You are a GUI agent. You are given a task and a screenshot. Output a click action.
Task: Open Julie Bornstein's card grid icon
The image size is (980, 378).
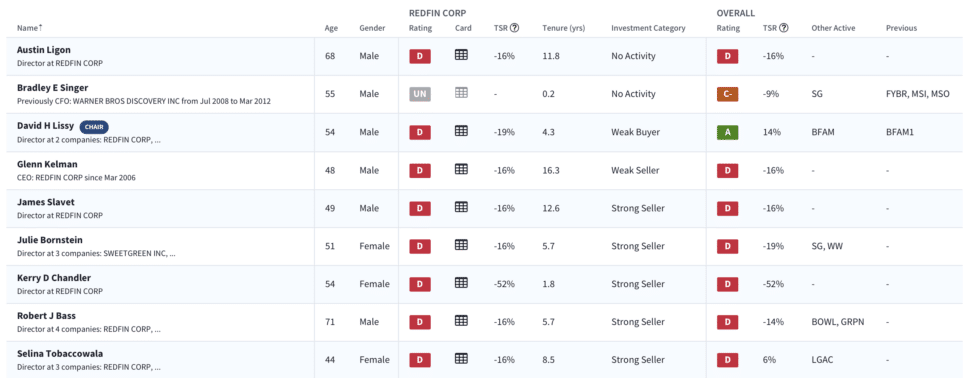click(461, 245)
